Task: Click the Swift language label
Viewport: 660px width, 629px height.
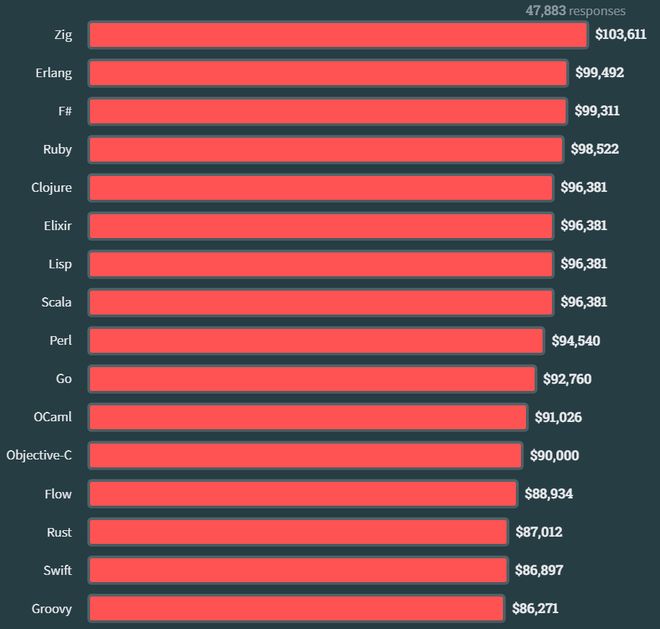Action: pyautogui.click(x=58, y=570)
